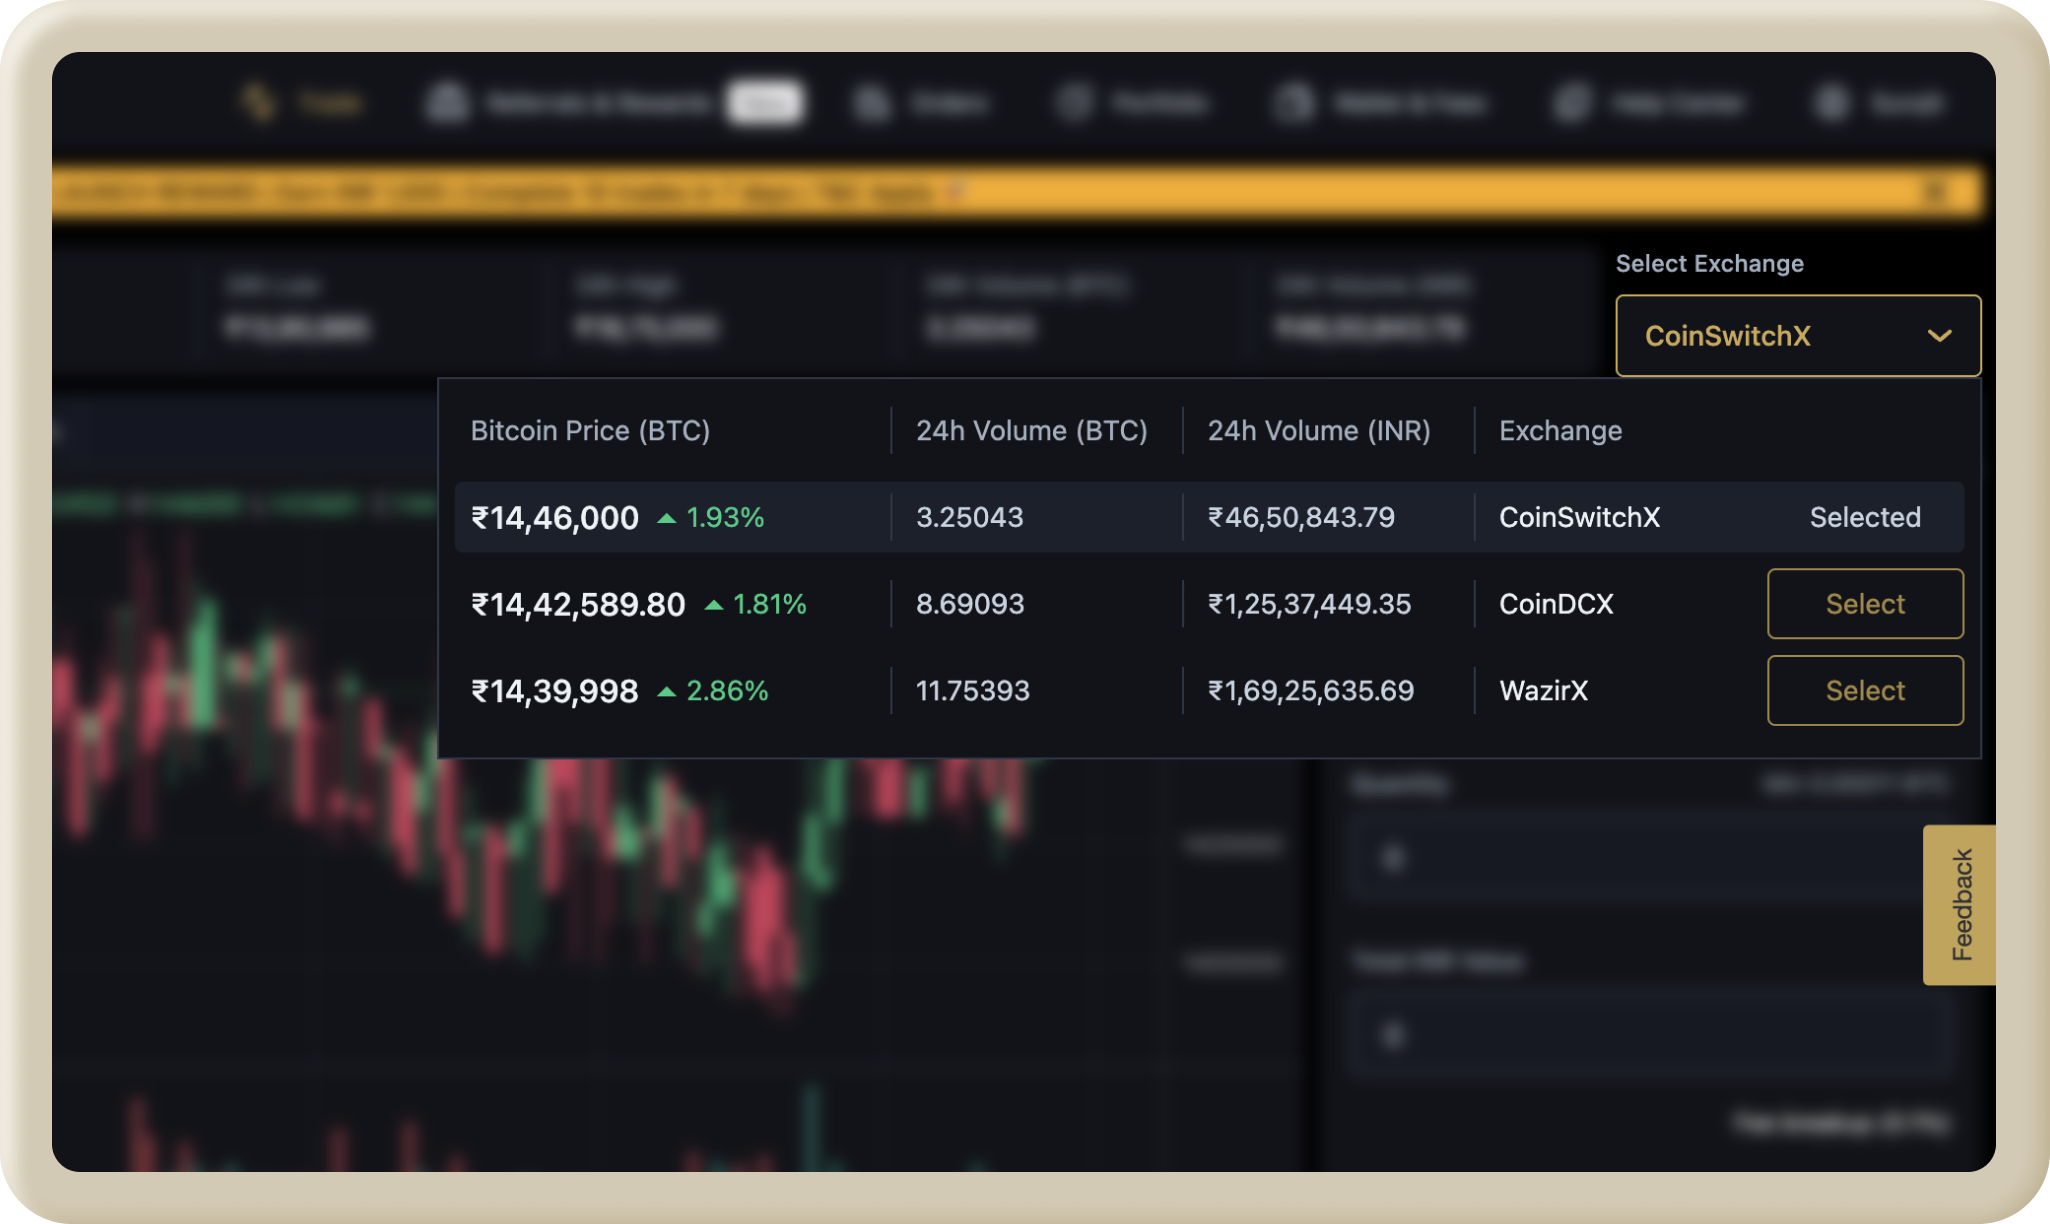
Task: Click the green up arrow beside 2.86%
Action: [x=666, y=692]
